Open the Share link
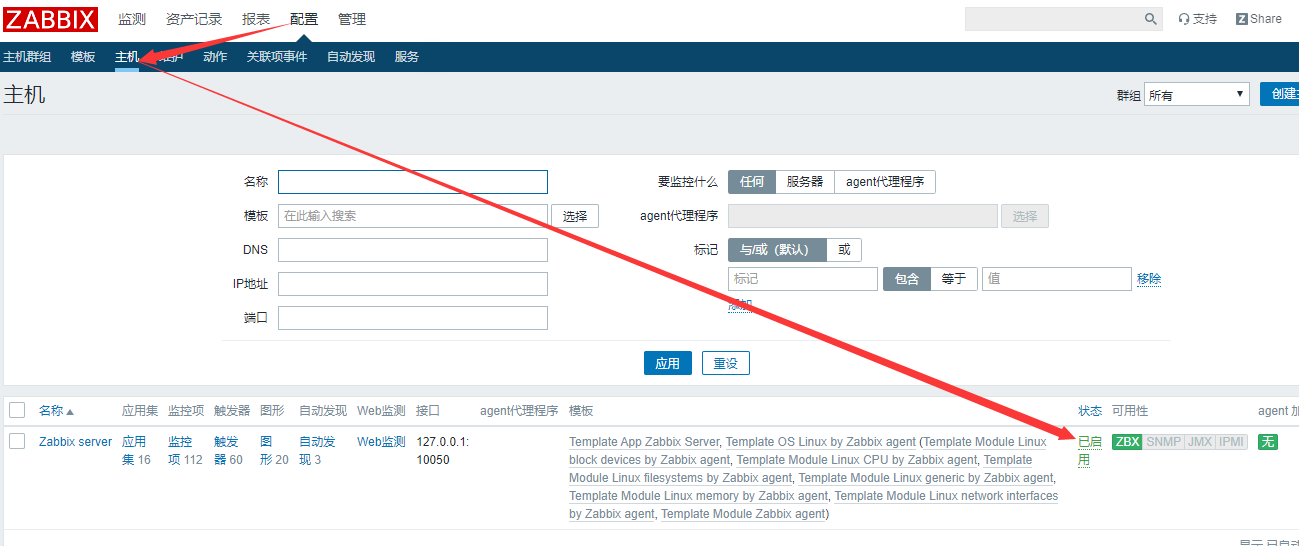 tap(1259, 19)
